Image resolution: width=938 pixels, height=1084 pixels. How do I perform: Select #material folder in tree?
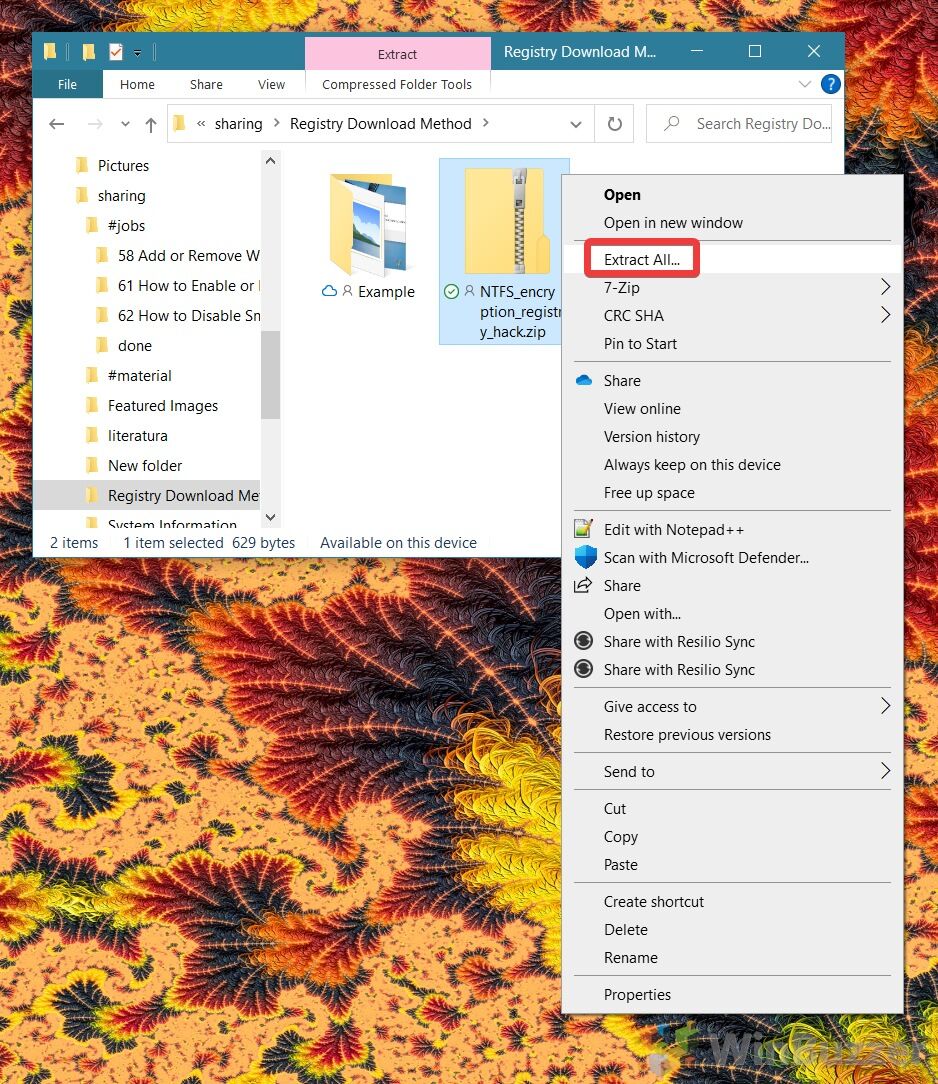pyautogui.click(x=140, y=375)
